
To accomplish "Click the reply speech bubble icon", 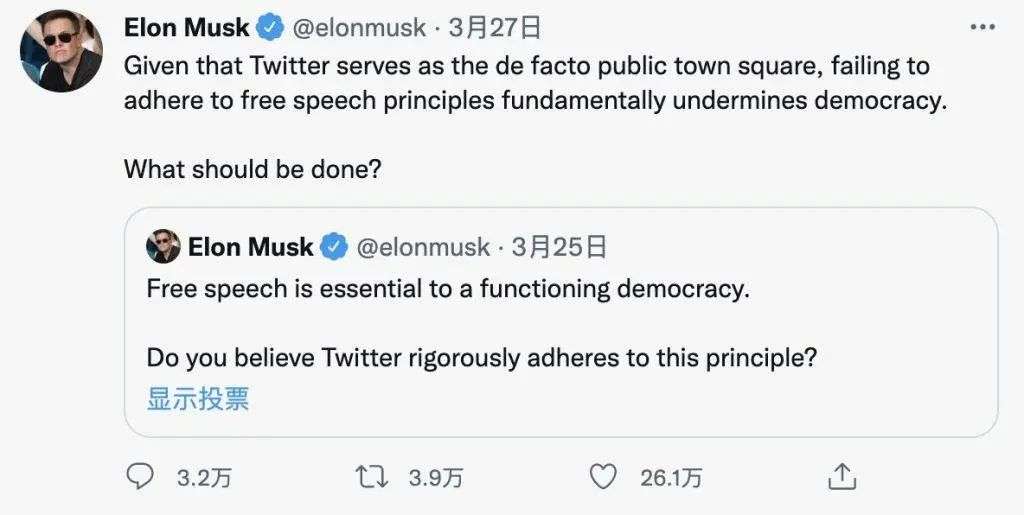I will coord(139,477).
